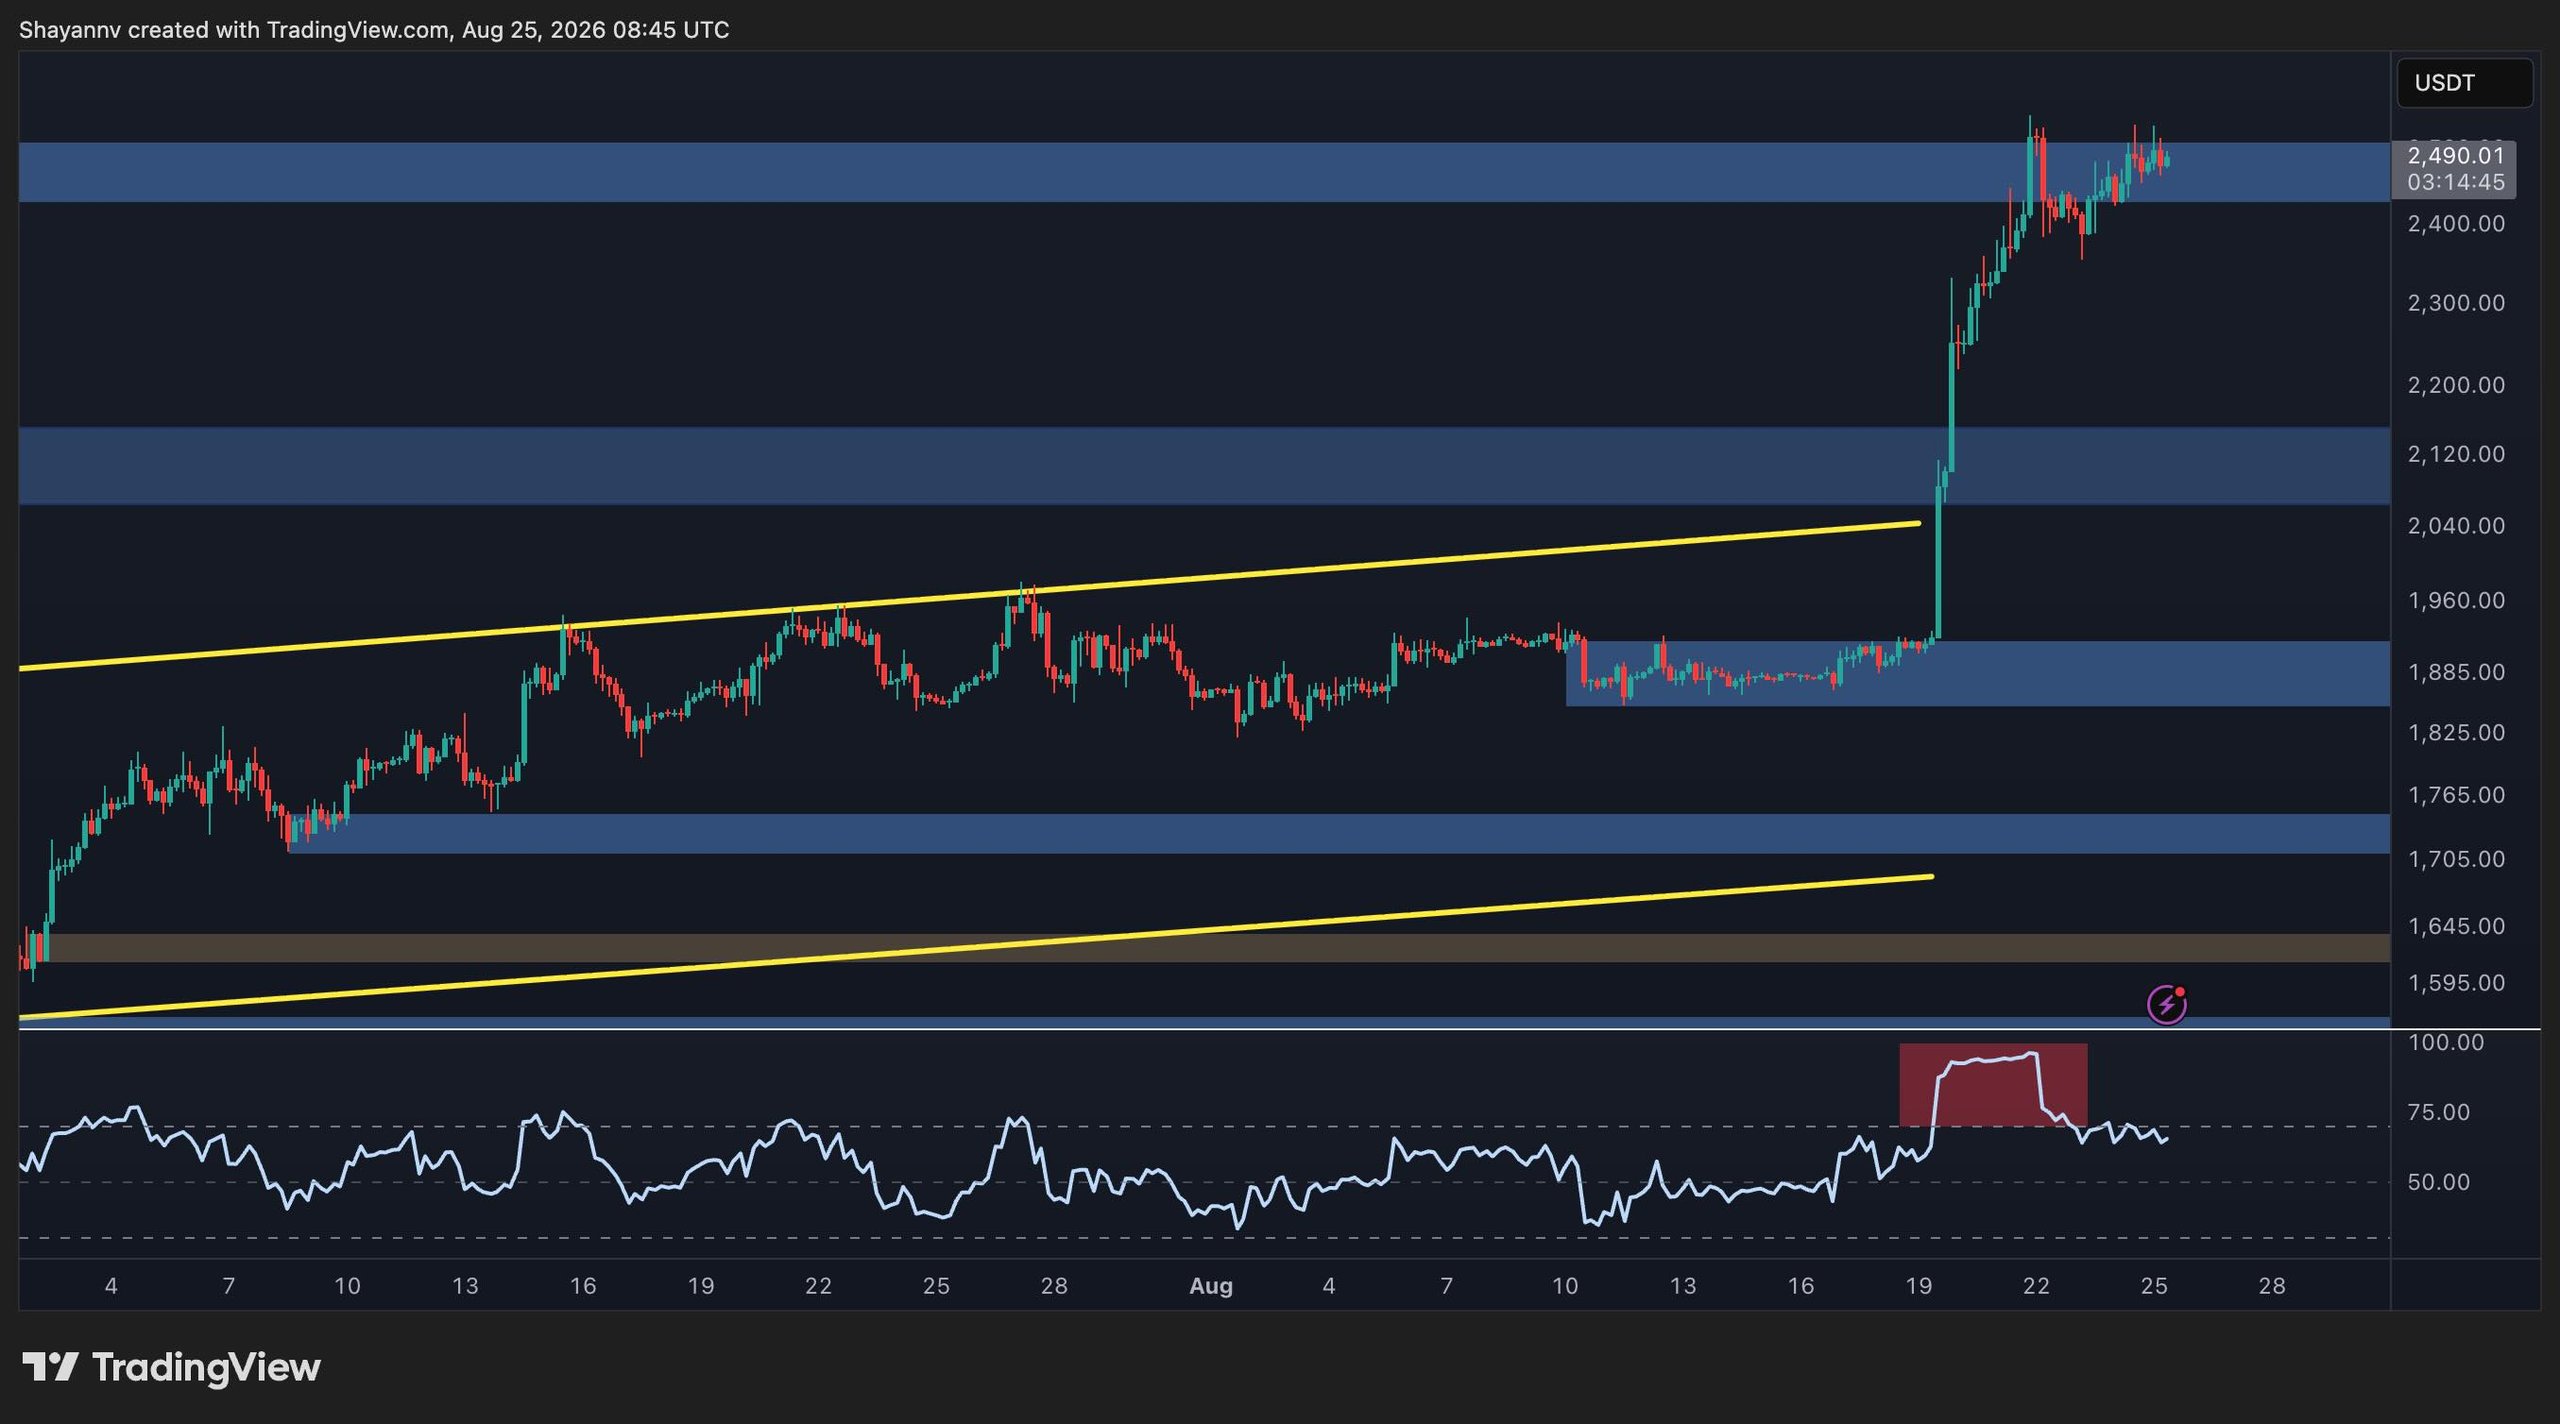Click the RSI 50.00 scale label
The image size is (2560, 1424).
click(2439, 1183)
